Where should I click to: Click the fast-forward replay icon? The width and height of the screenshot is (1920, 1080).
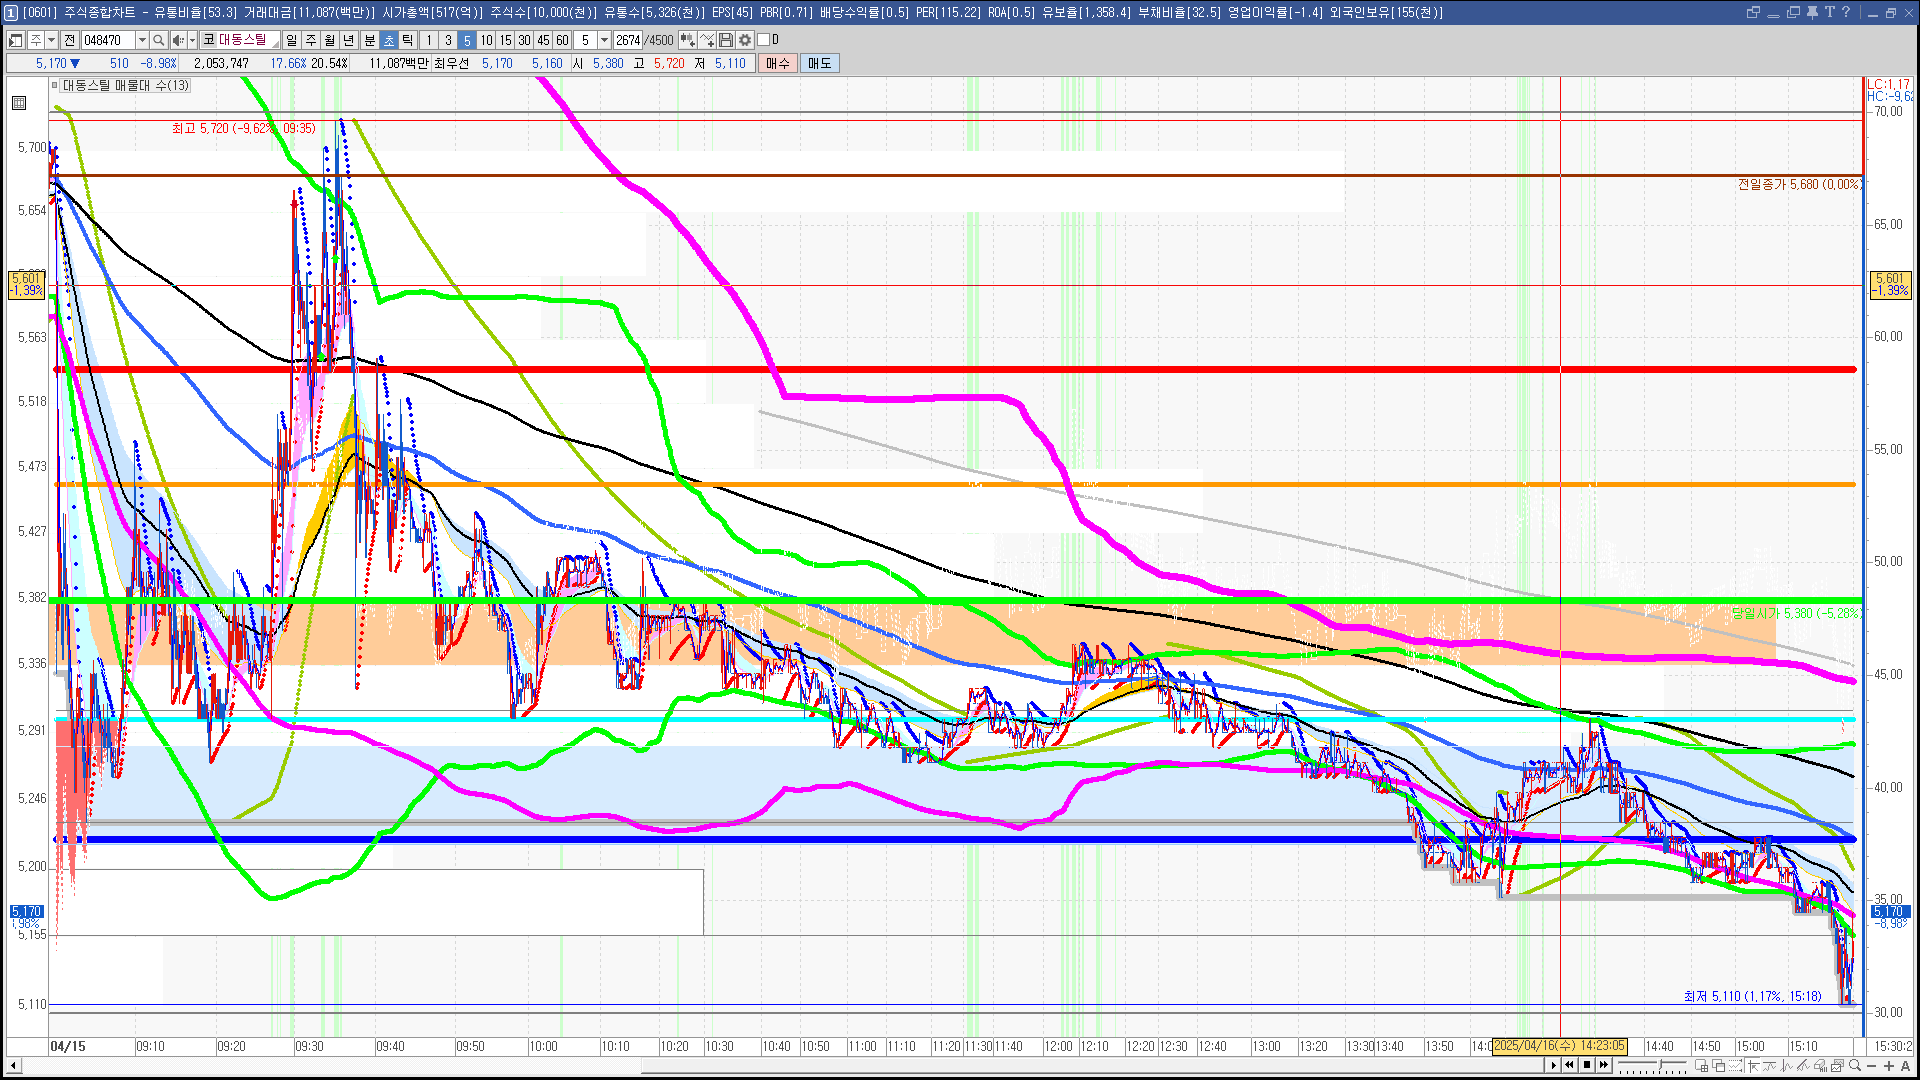pyautogui.click(x=1604, y=1065)
